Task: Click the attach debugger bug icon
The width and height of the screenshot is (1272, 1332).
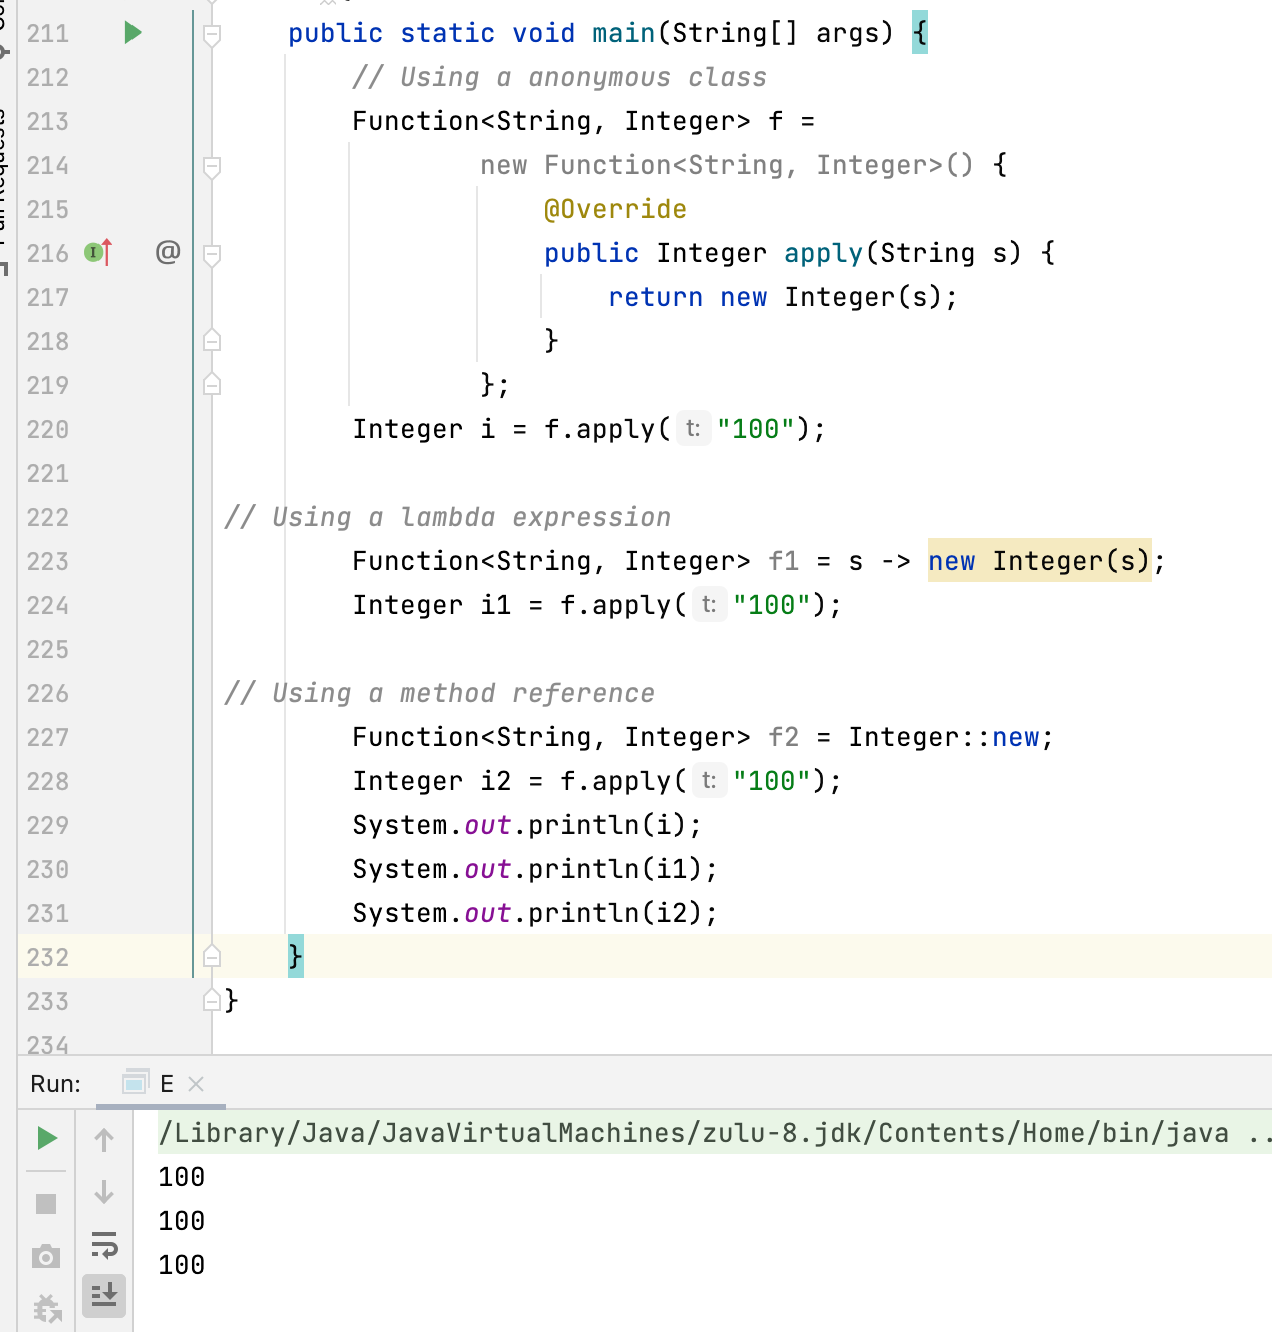Action: (46, 1307)
